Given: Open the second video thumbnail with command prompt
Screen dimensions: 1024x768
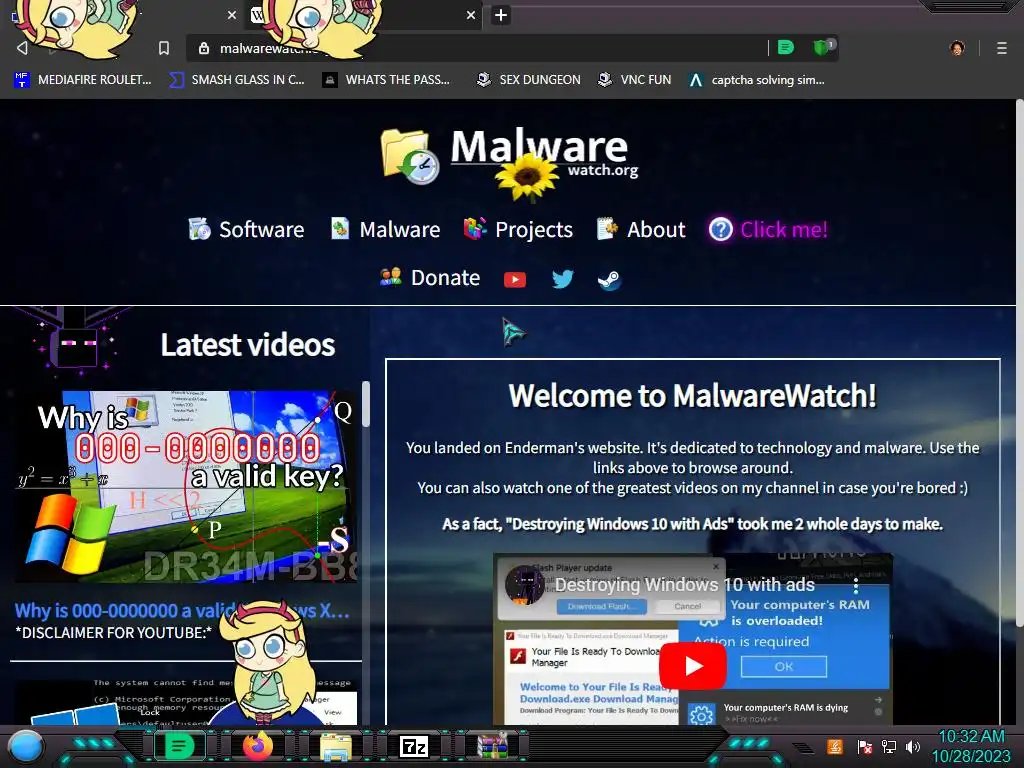Looking at the screenshot, I should [x=186, y=702].
